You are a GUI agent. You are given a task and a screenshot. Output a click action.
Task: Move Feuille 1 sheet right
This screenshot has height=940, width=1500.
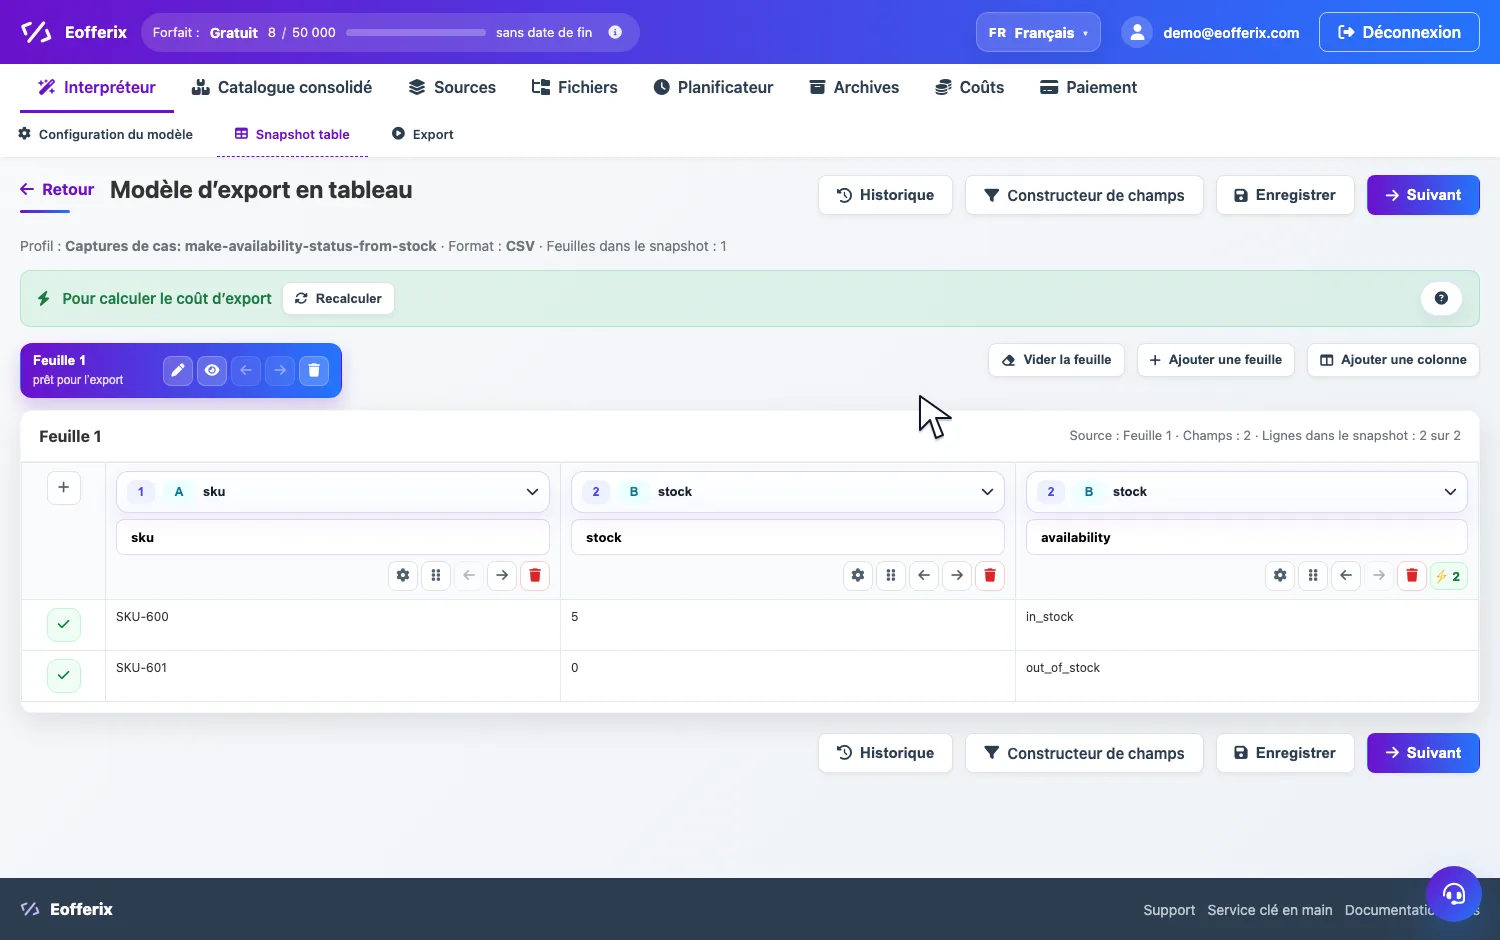pyautogui.click(x=280, y=370)
